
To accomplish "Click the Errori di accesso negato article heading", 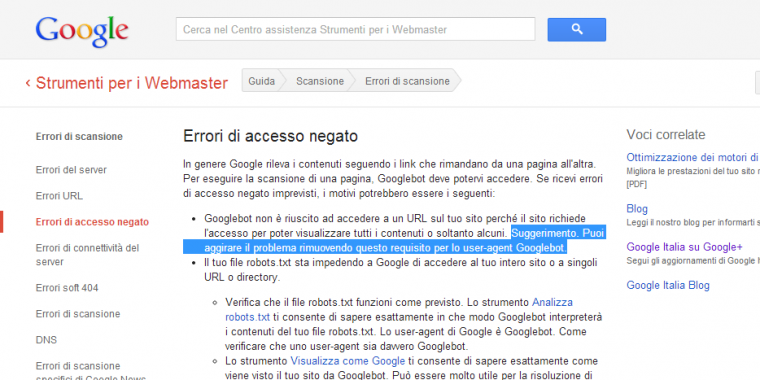I will tap(270, 136).
